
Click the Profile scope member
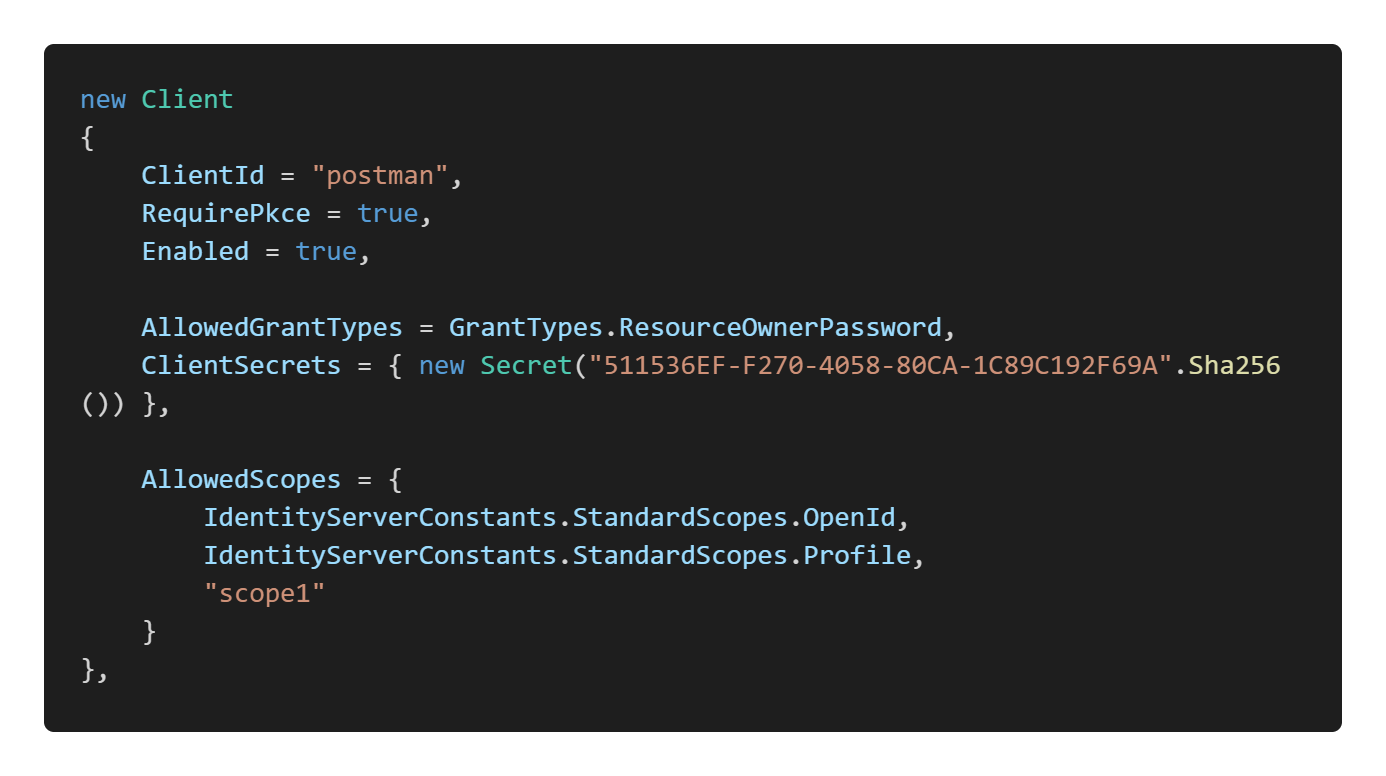857,555
